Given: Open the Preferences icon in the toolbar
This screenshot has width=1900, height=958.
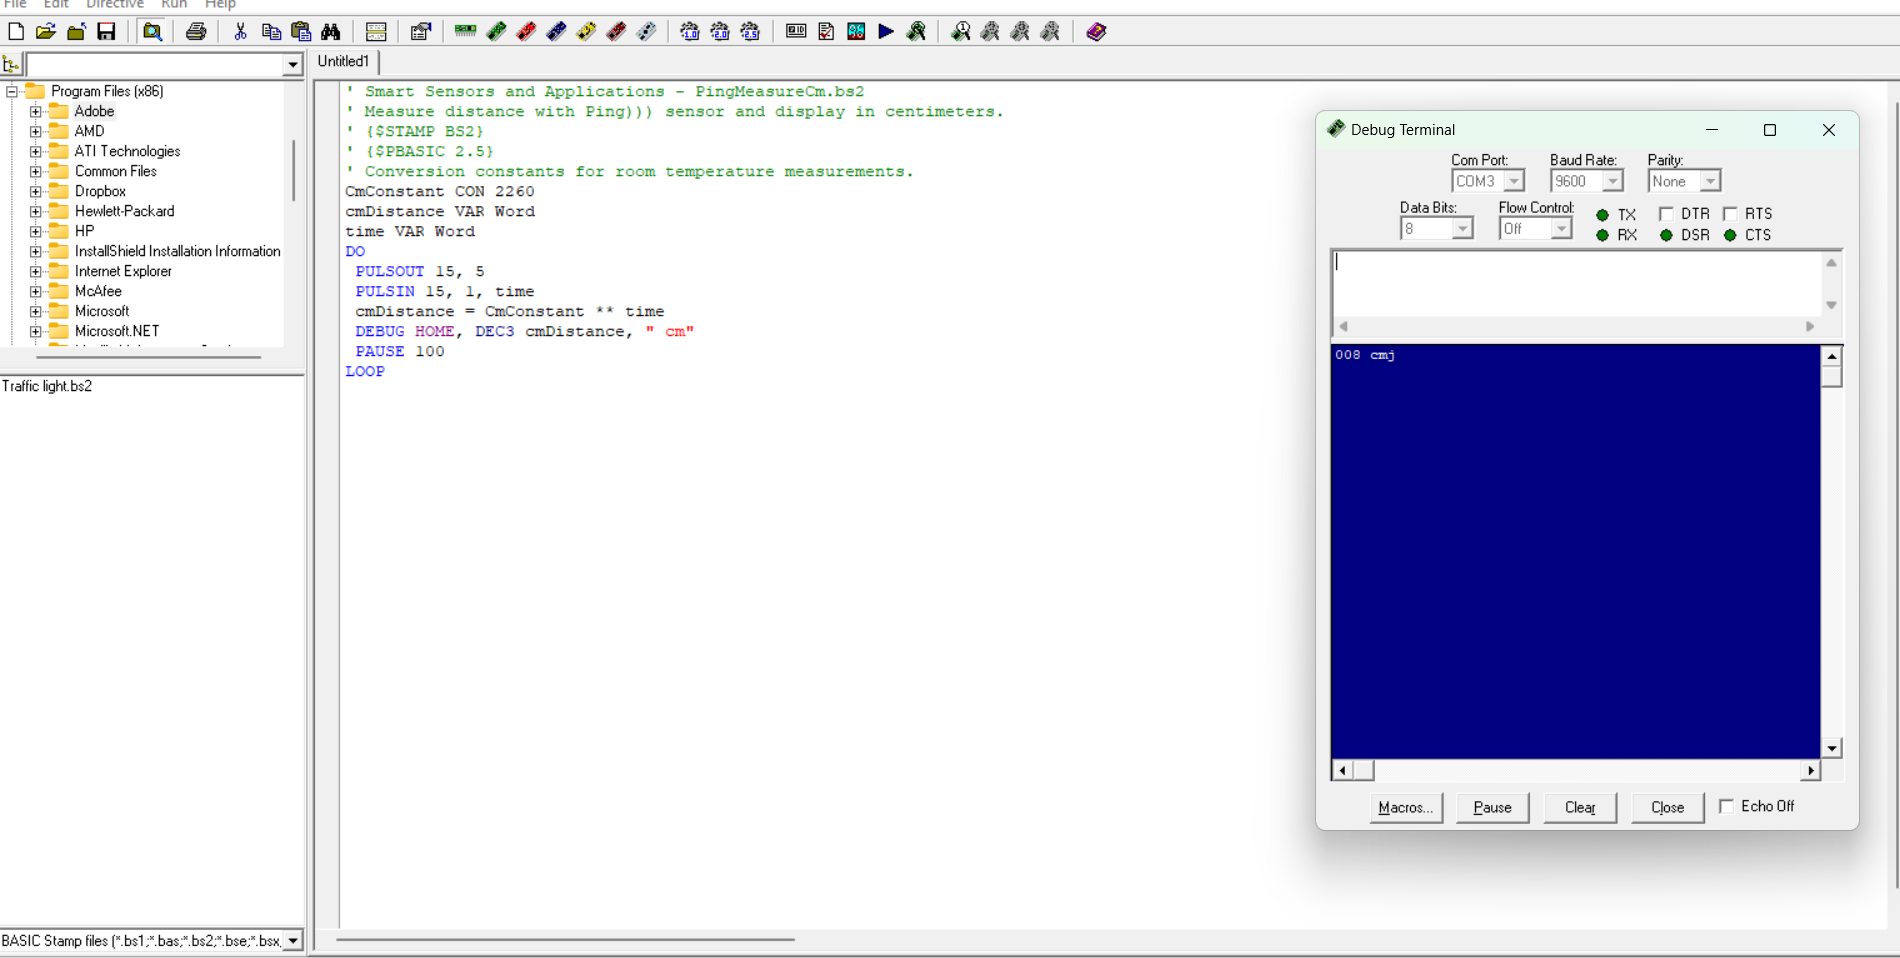Looking at the screenshot, I should click(420, 32).
